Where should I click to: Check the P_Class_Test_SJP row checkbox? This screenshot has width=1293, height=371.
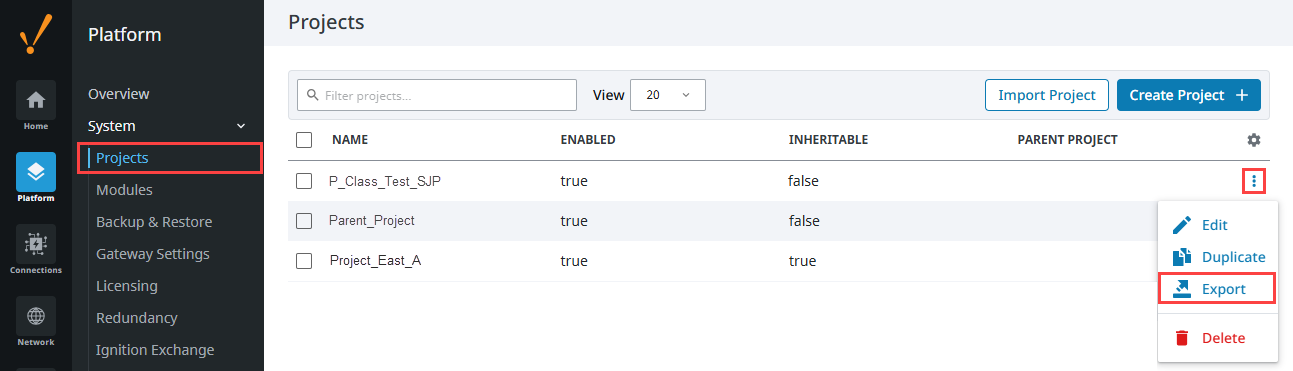coord(305,181)
